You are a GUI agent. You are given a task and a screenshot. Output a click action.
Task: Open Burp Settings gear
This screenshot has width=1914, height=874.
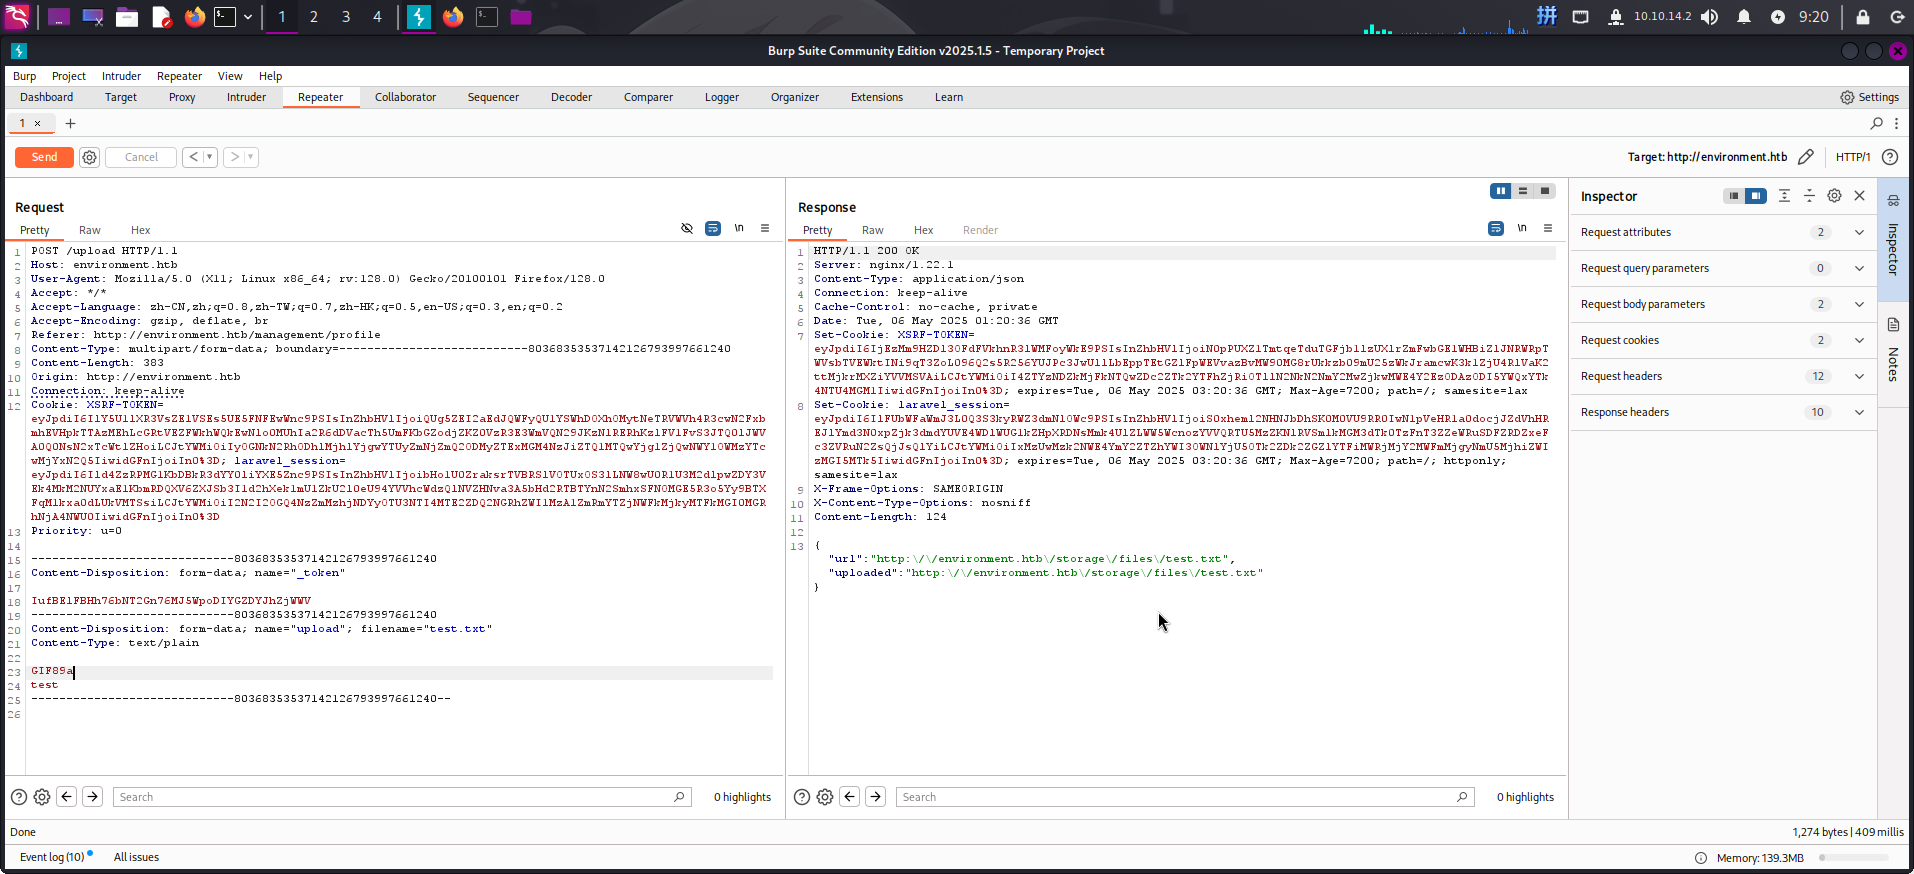1847,97
